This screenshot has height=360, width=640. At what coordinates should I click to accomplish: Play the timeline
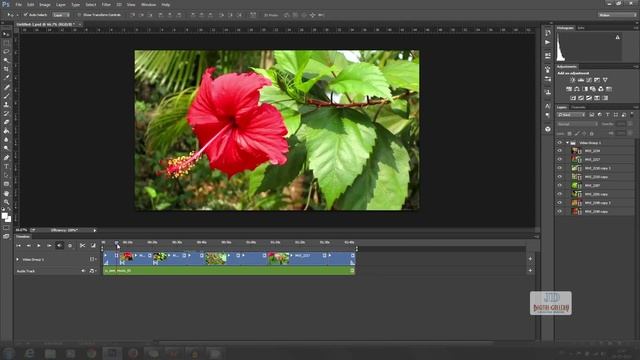39,245
